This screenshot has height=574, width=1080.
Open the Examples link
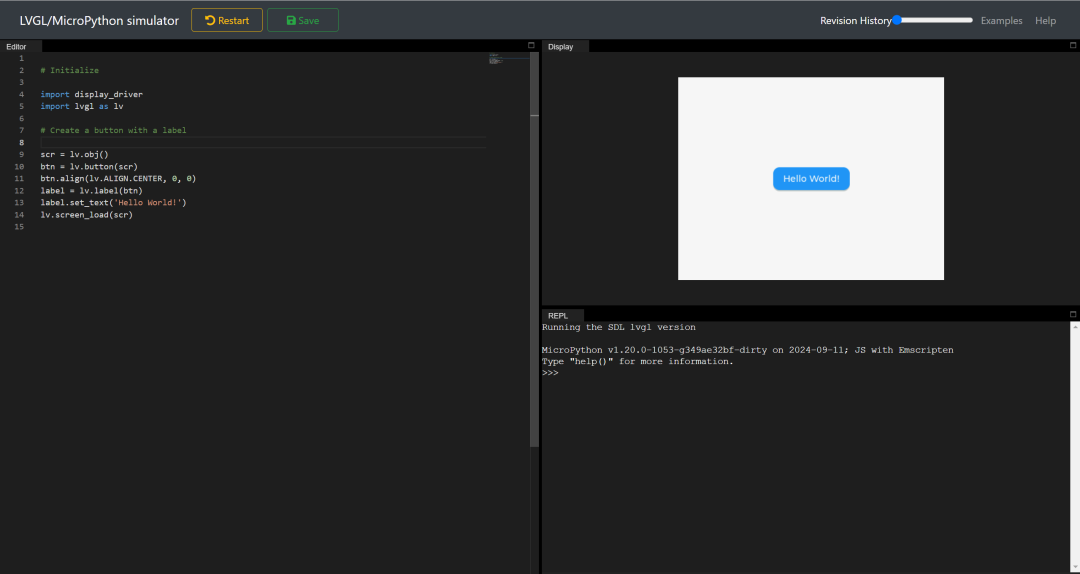1001,20
